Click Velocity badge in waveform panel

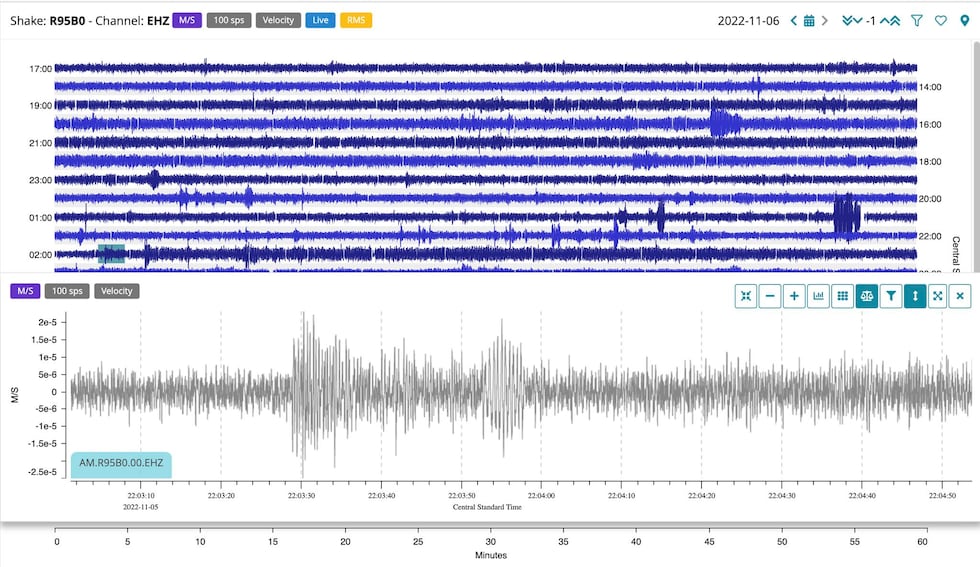coord(117,291)
